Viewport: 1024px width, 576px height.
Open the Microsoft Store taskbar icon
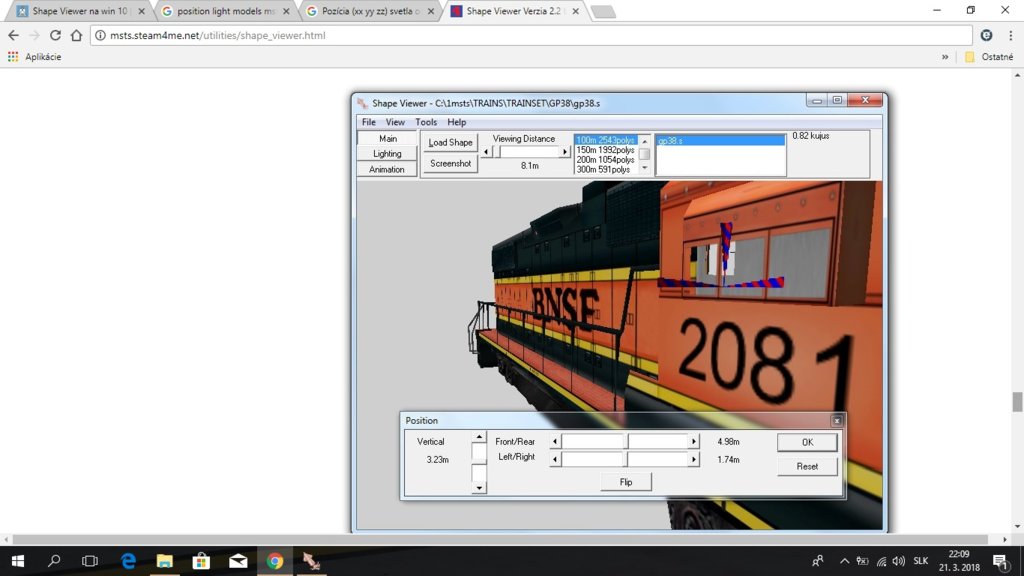click(x=200, y=561)
